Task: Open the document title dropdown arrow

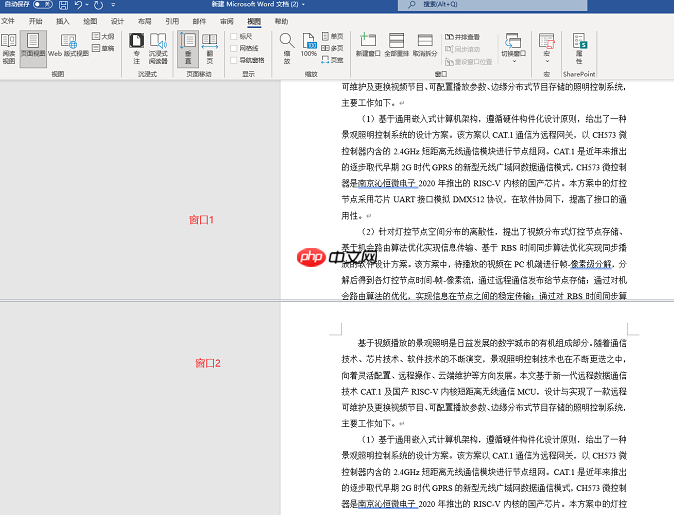Action: 303,4
